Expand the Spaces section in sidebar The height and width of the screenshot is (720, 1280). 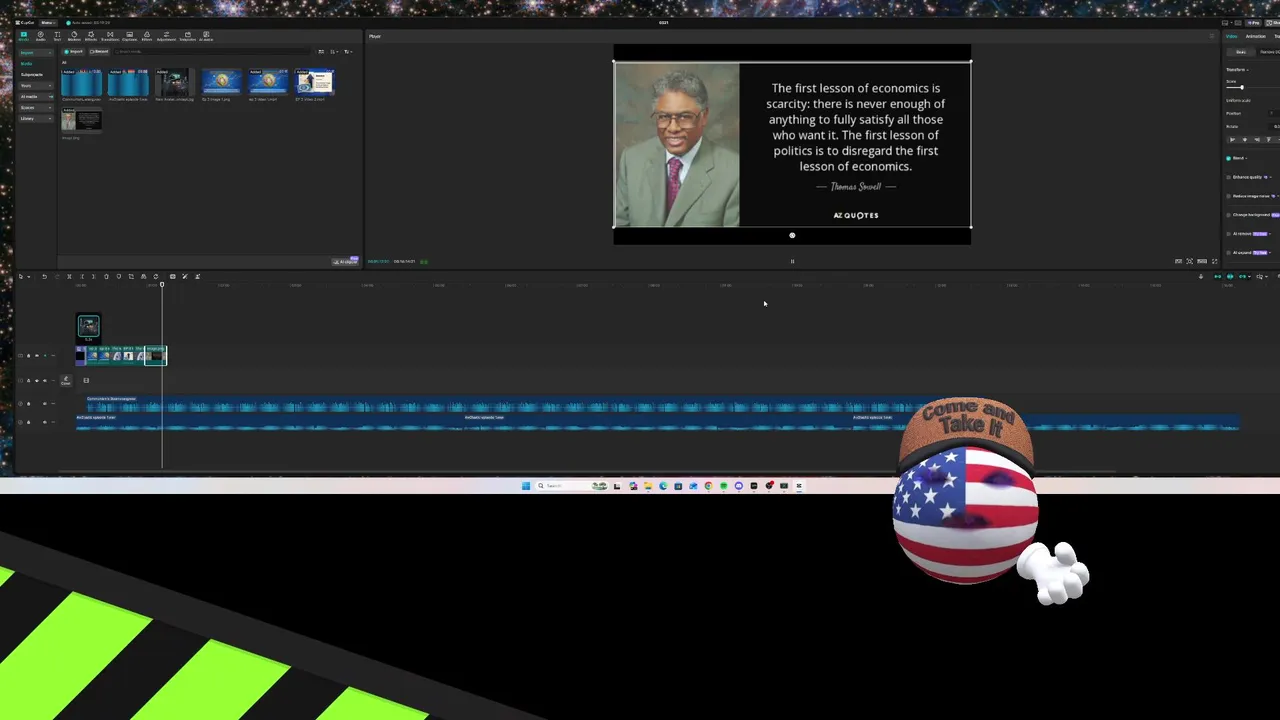[36, 107]
